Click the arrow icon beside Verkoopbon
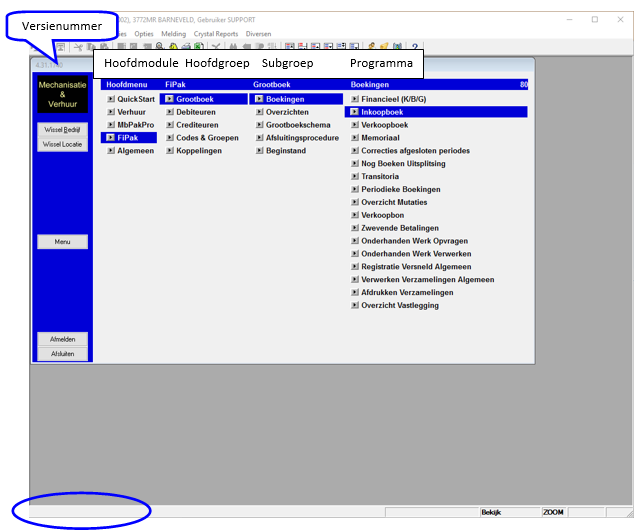This screenshot has width=642, height=532. click(354, 215)
